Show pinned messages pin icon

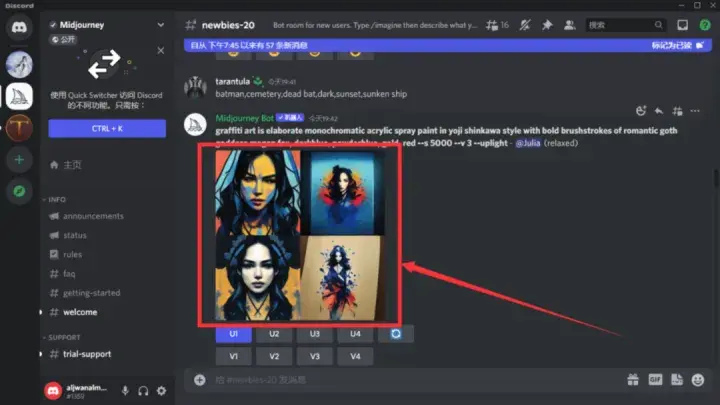point(547,25)
